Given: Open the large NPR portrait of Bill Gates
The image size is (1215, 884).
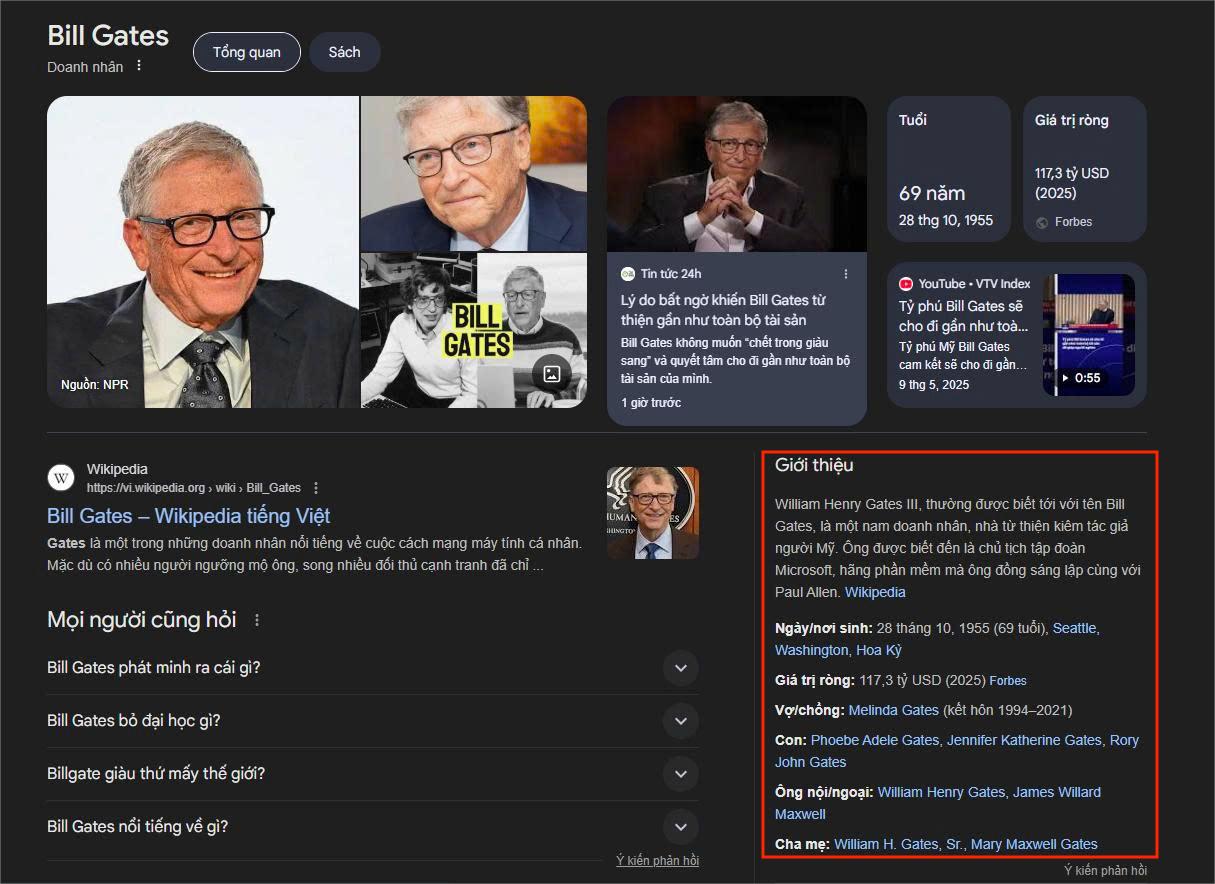Looking at the screenshot, I should click(203, 252).
